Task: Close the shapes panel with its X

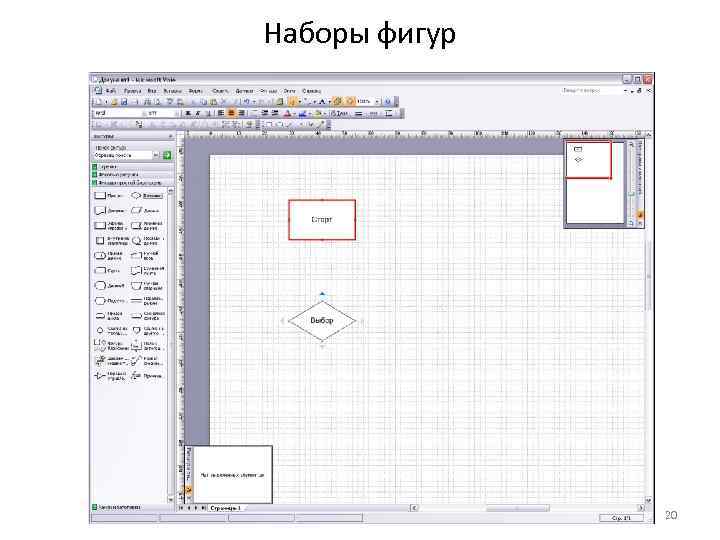Action: pyautogui.click(x=170, y=136)
